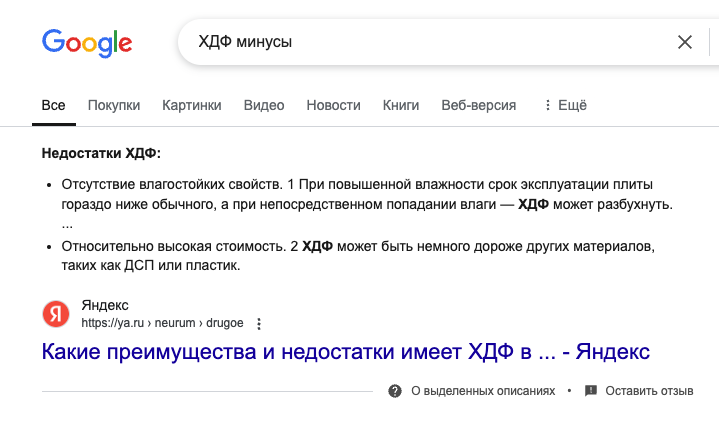Switch to the 'Покупки' tab
This screenshot has height=446, width=719.
click(x=114, y=105)
